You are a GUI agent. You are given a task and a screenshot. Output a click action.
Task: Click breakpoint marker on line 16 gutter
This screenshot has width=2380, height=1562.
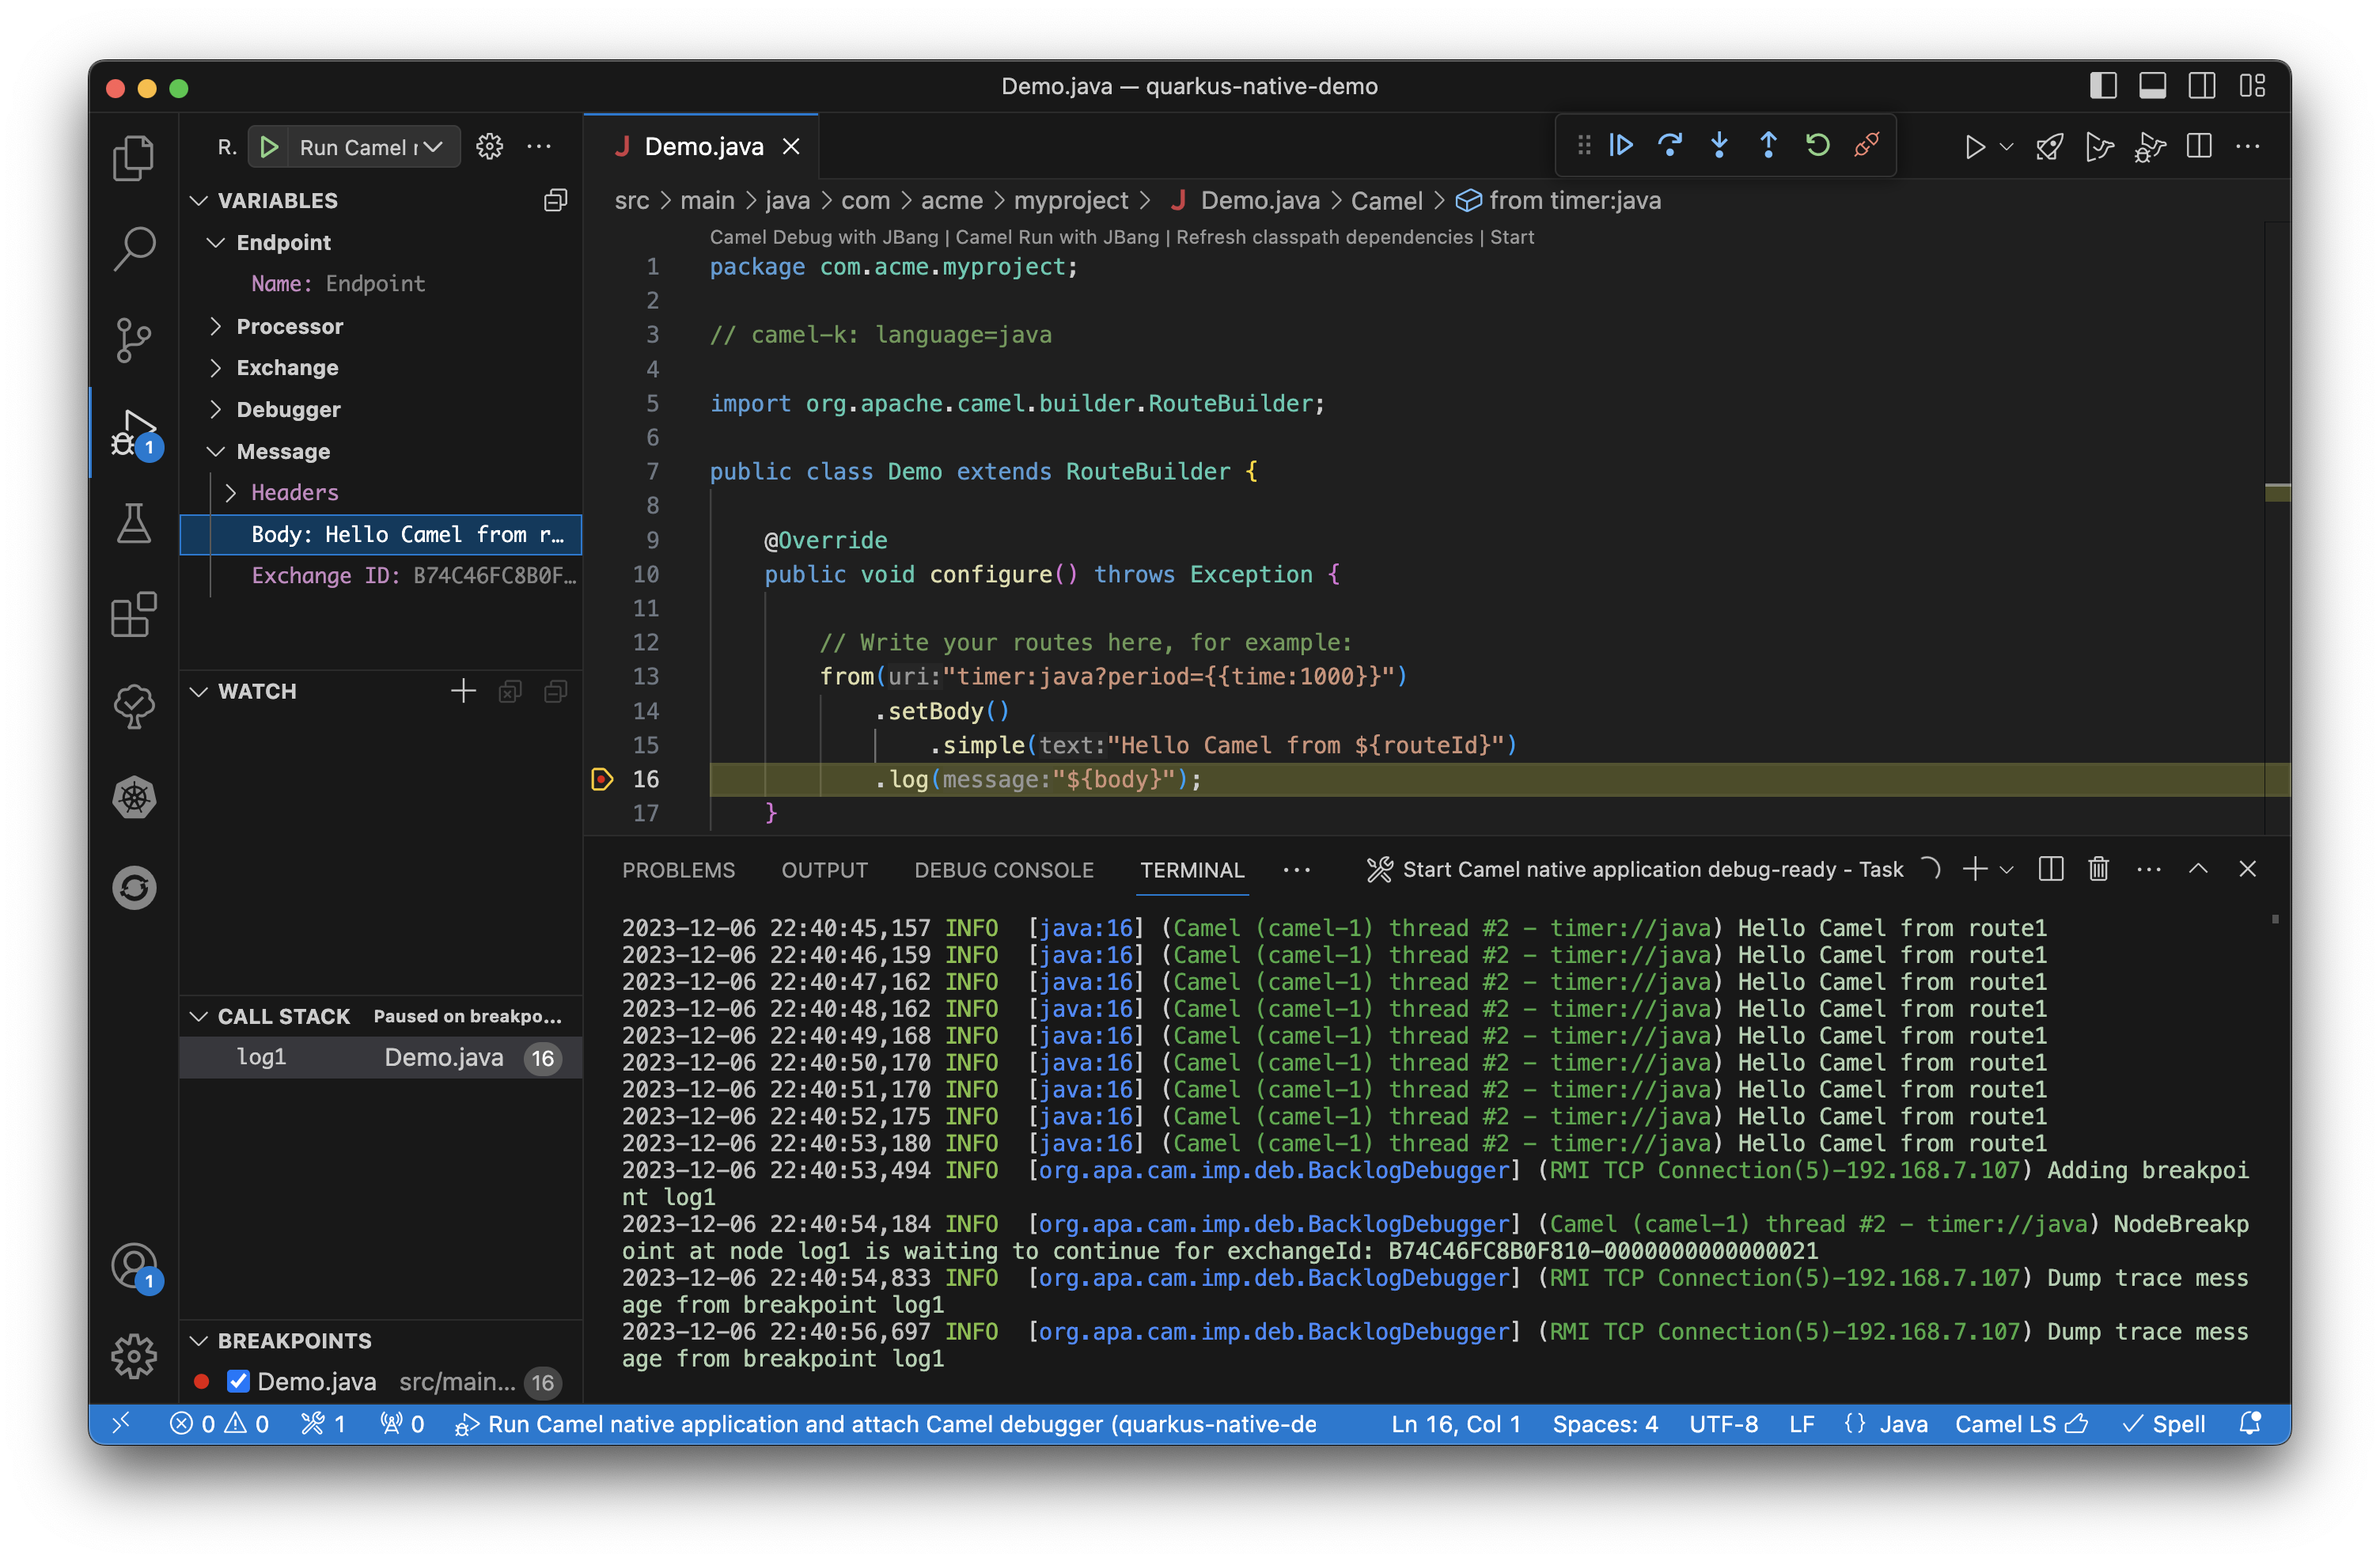coord(602,779)
